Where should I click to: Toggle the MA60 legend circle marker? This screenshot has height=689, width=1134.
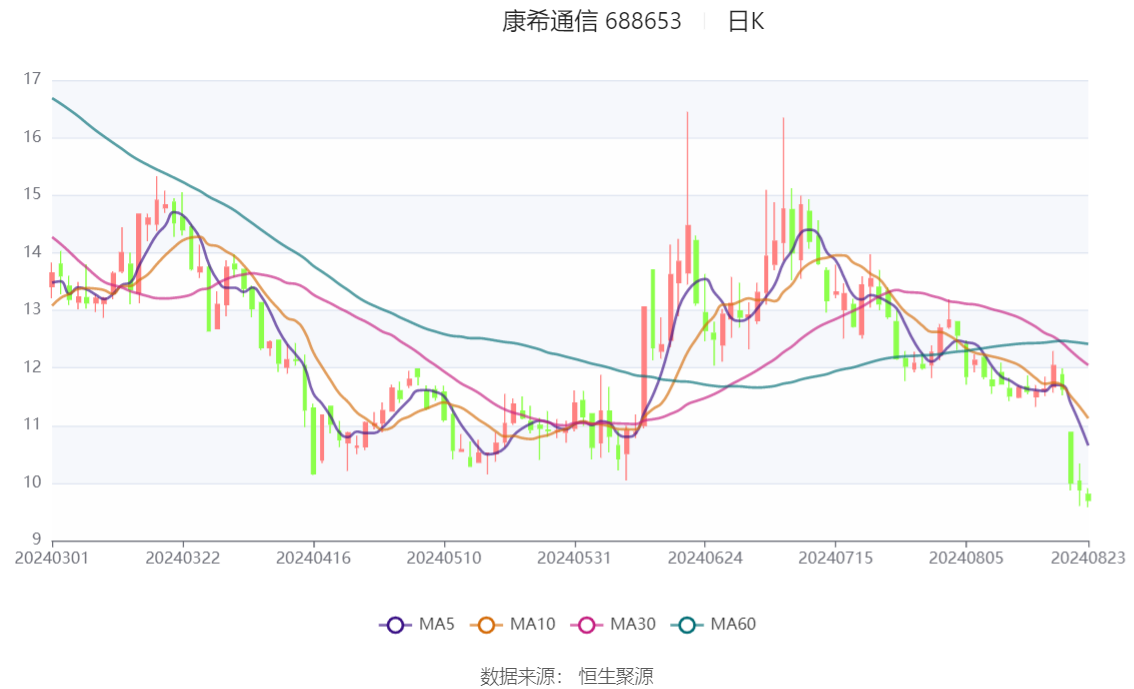(x=687, y=625)
